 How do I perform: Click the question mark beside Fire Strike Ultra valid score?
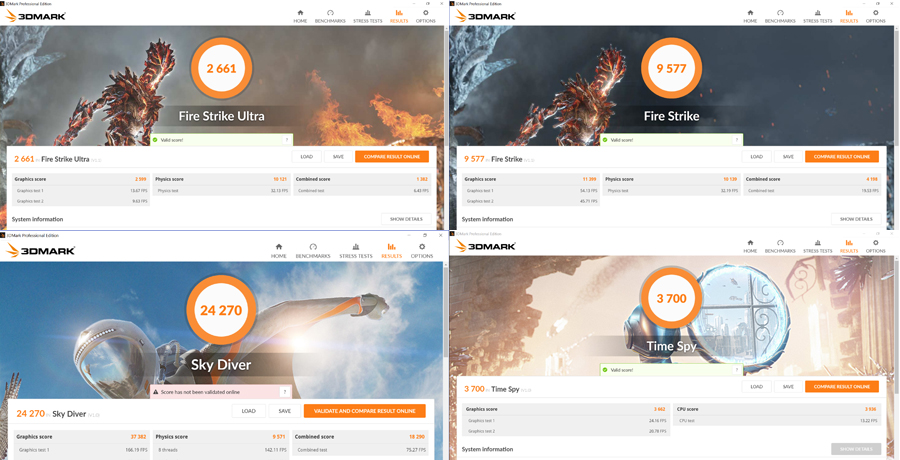click(x=286, y=140)
